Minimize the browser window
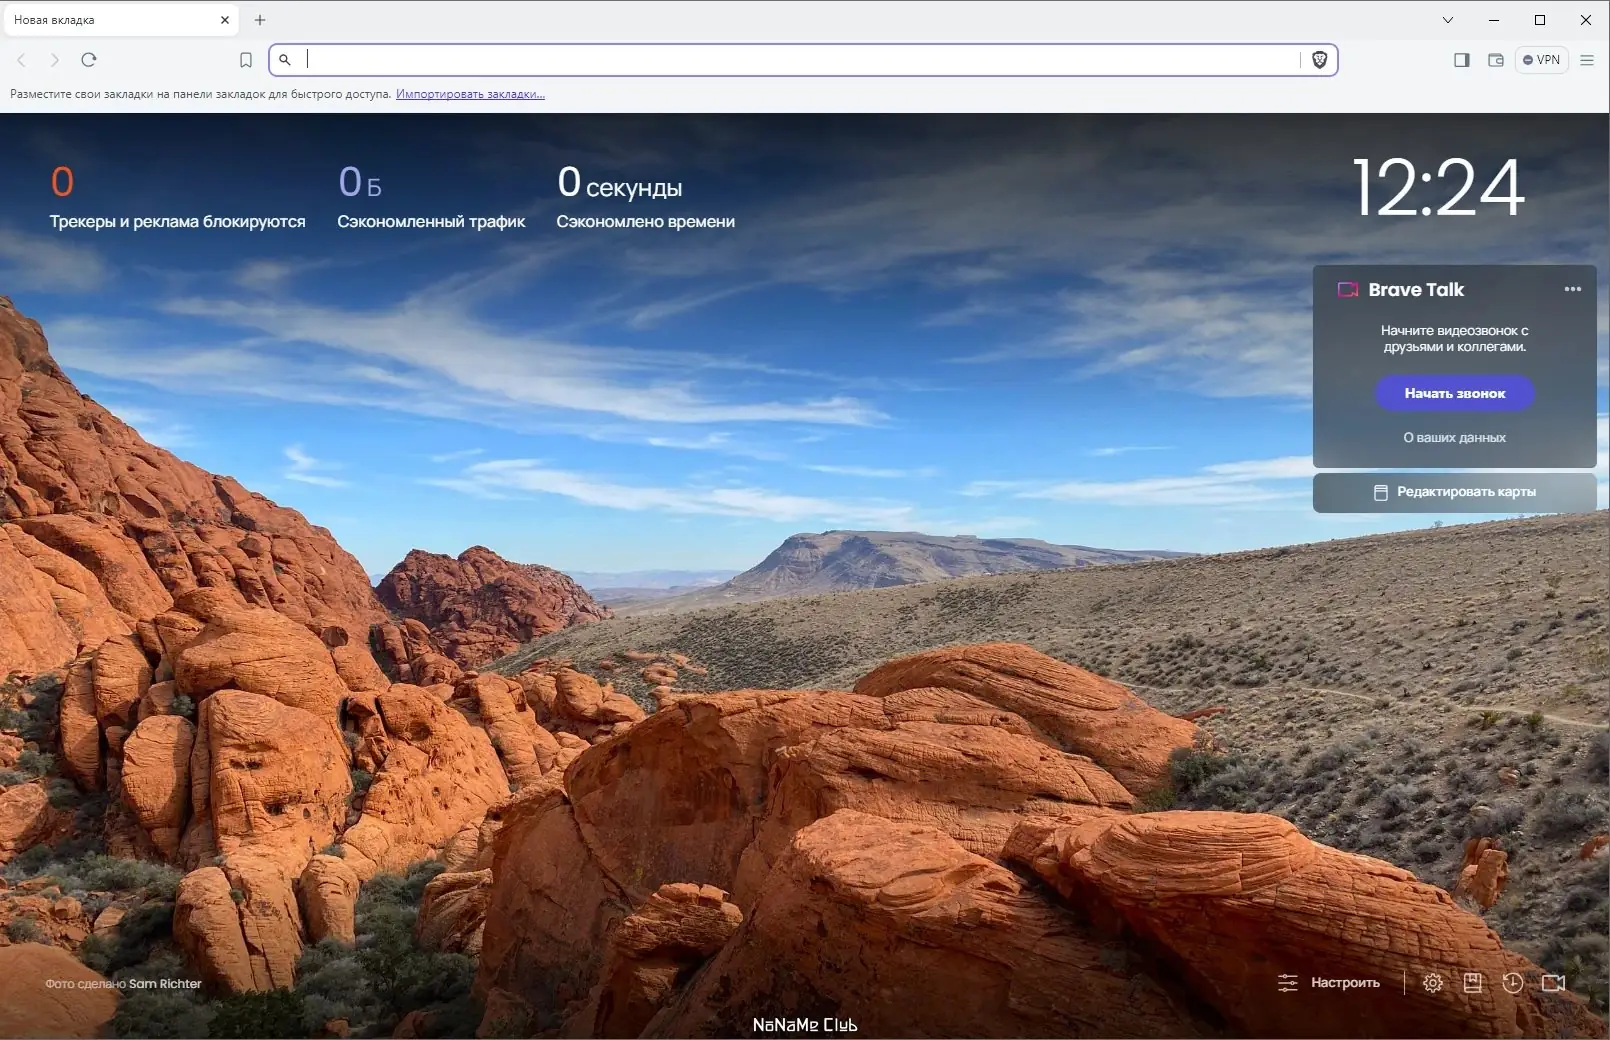The height and width of the screenshot is (1040, 1610). point(1494,20)
